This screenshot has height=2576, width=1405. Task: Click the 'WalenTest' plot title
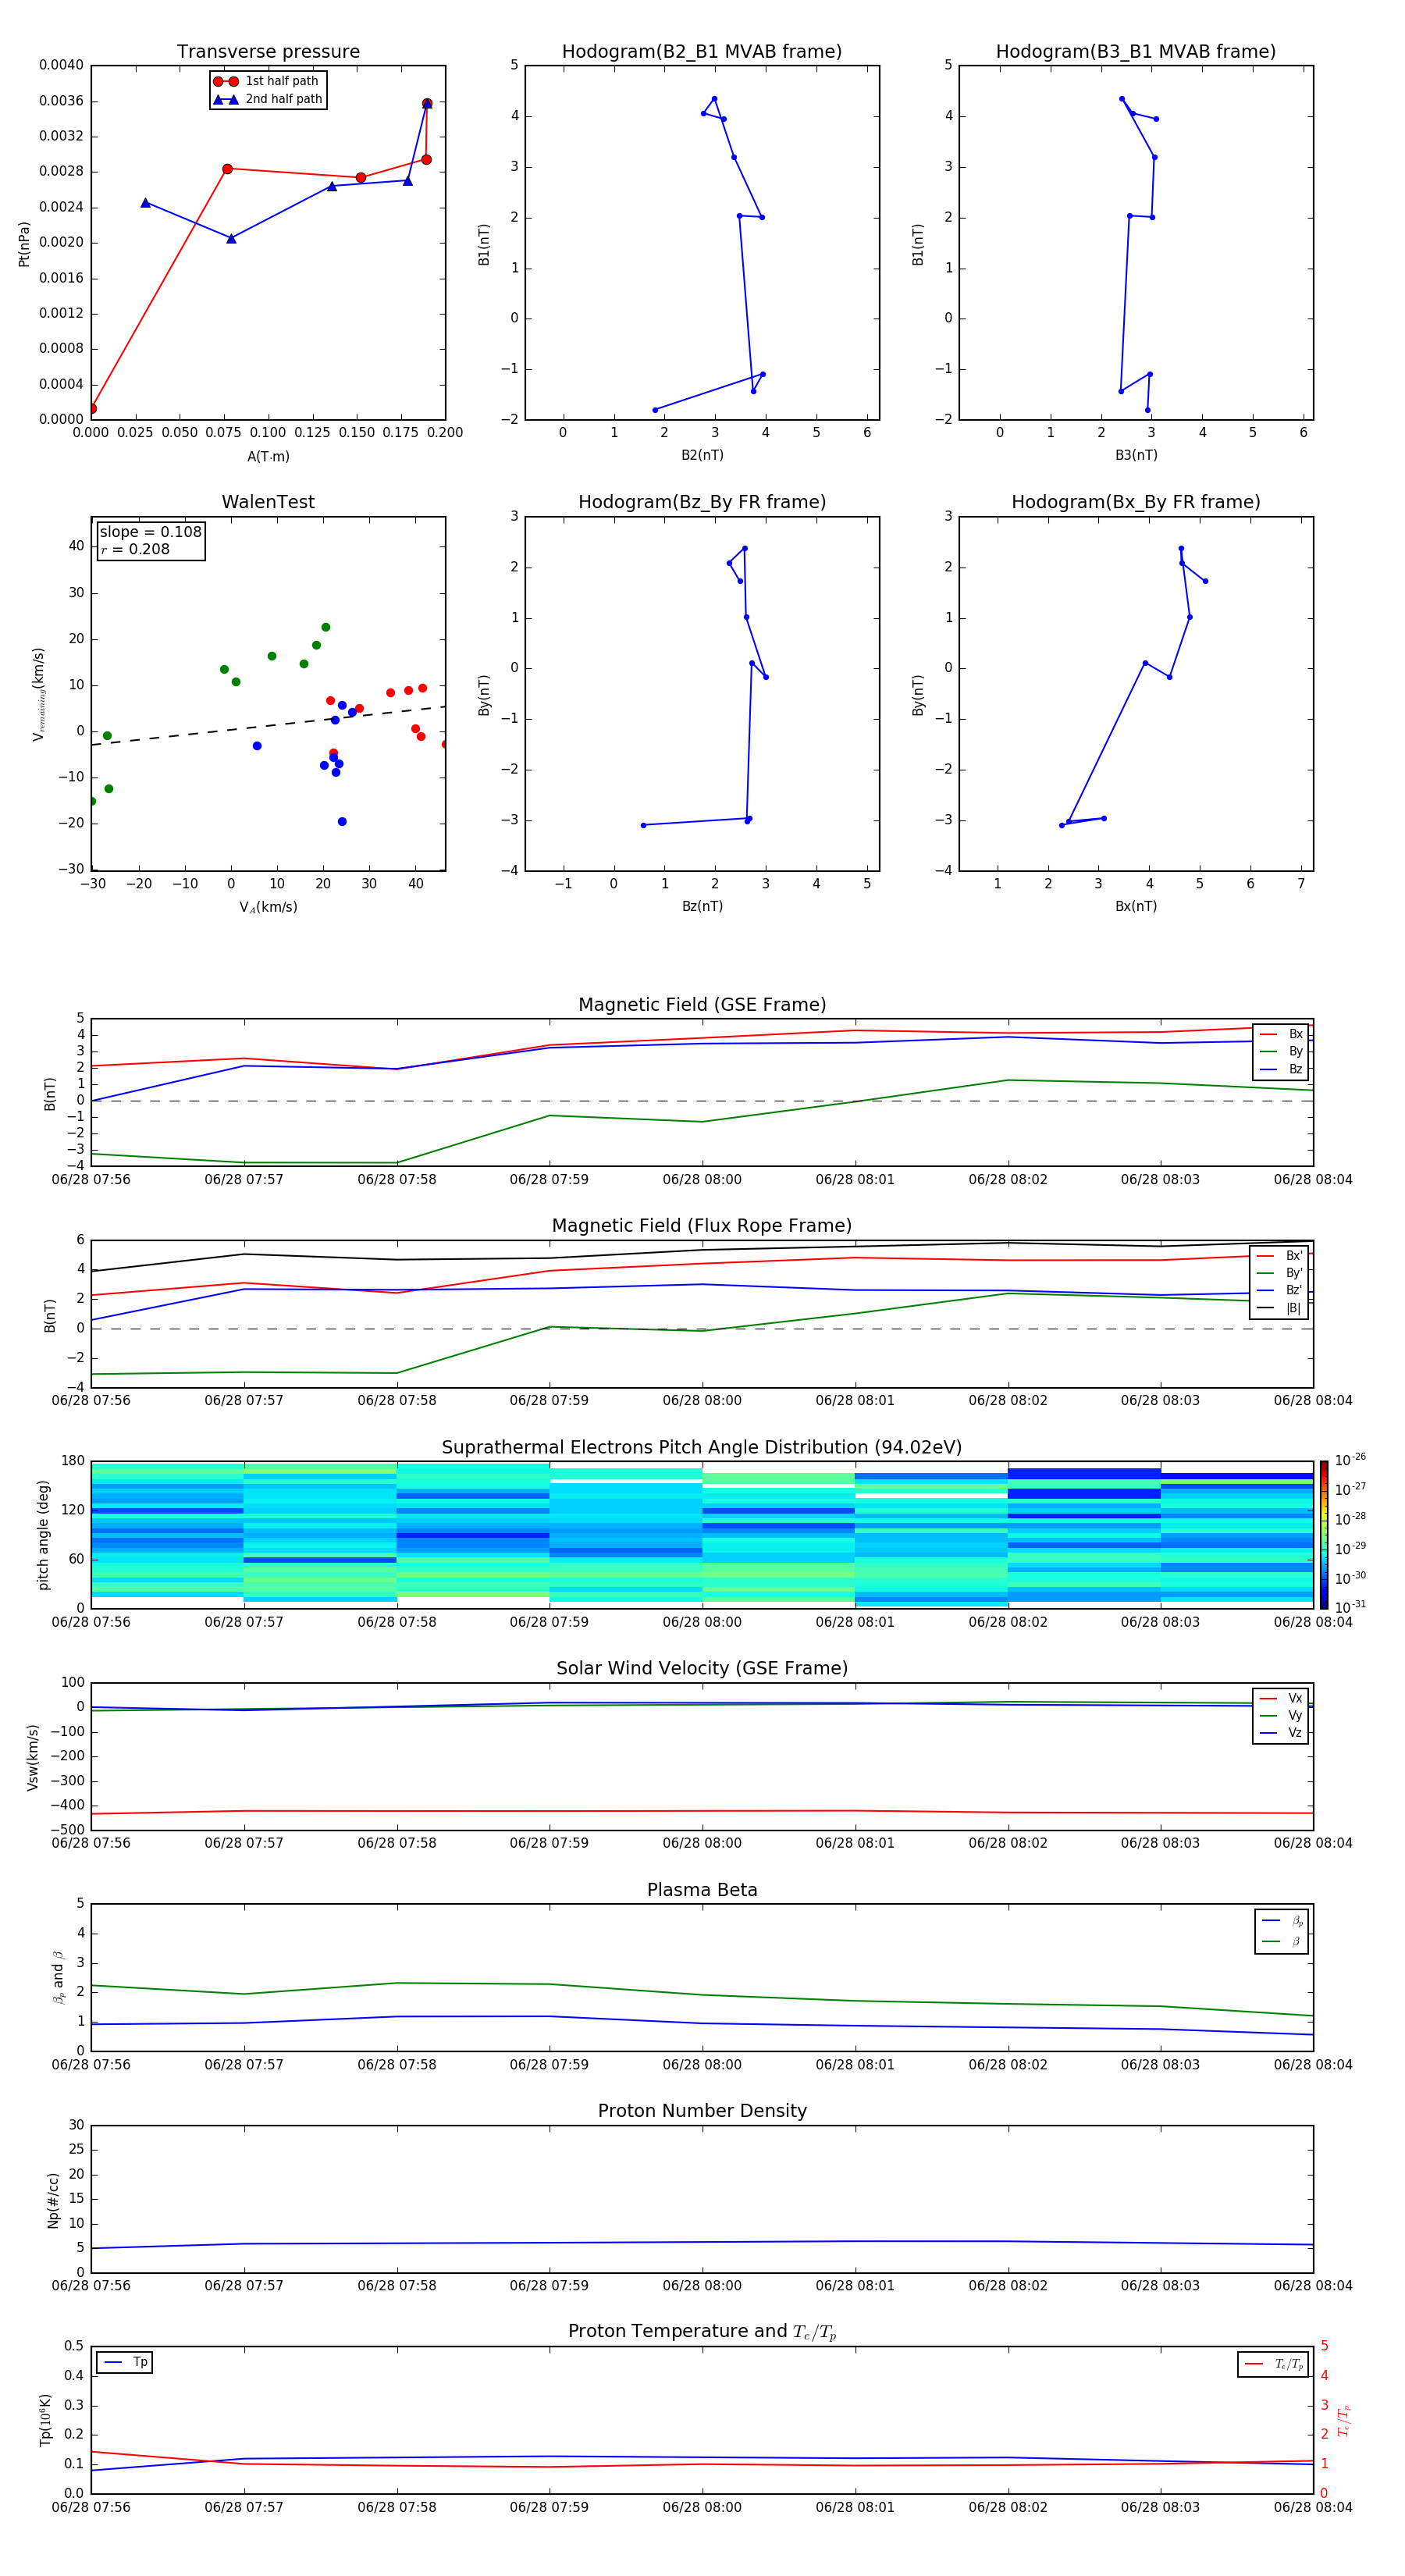pos(268,502)
